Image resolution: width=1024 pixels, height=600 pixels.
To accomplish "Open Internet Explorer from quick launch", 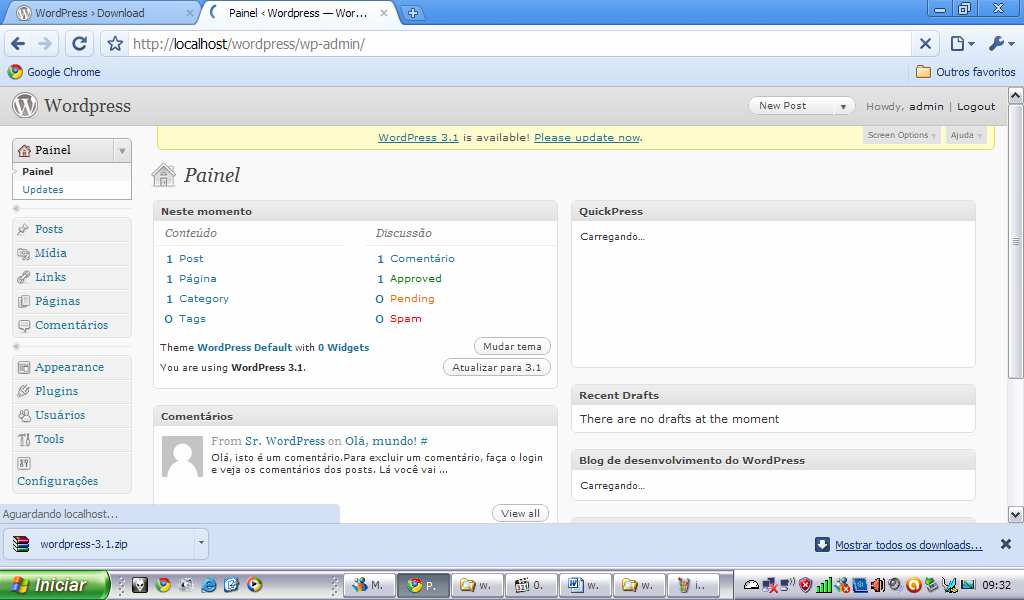I will pyautogui.click(x=209, y=585).
